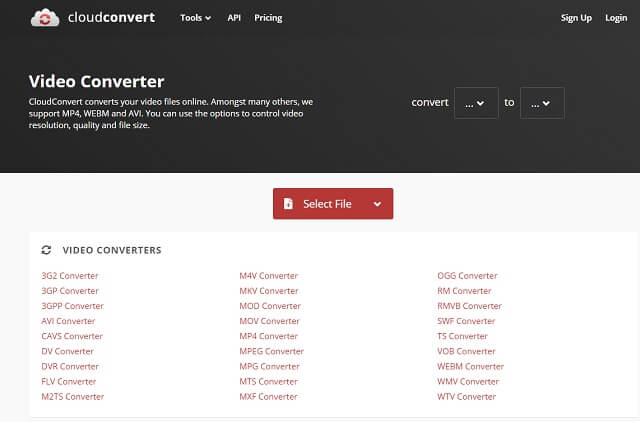
Task: Open the MXF Converter link
Action: (x=268, y=397)
